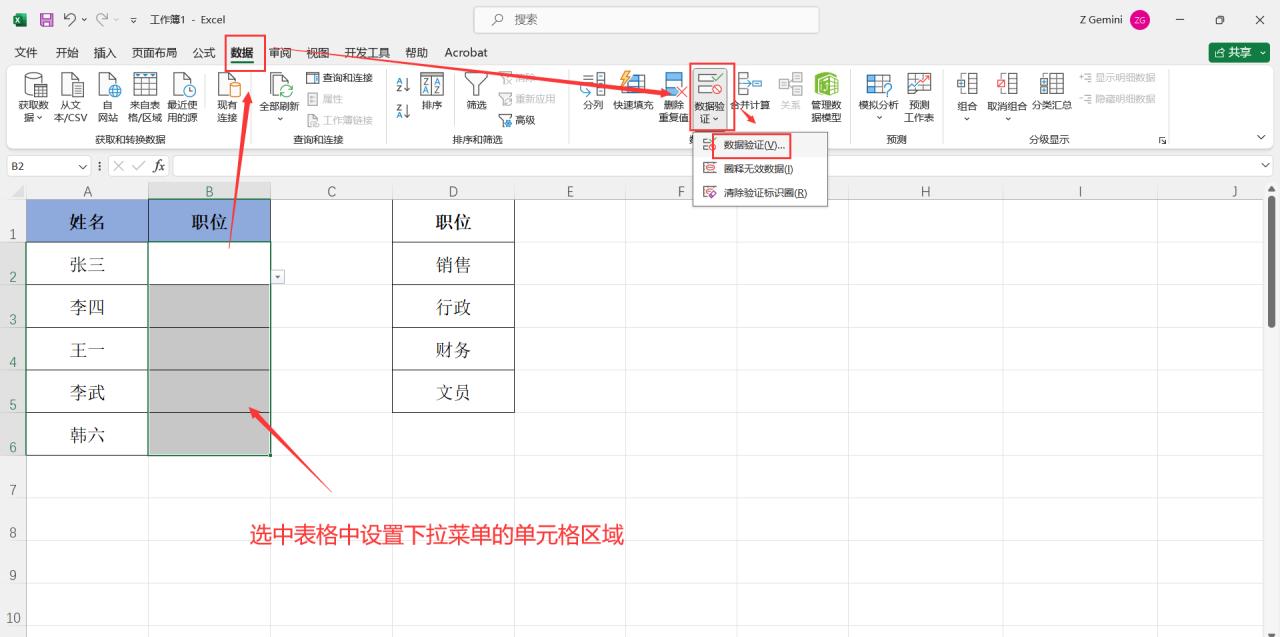Click the 来自表格/区域 icon
The image size is (1280, 637).
tap(144, 98)
